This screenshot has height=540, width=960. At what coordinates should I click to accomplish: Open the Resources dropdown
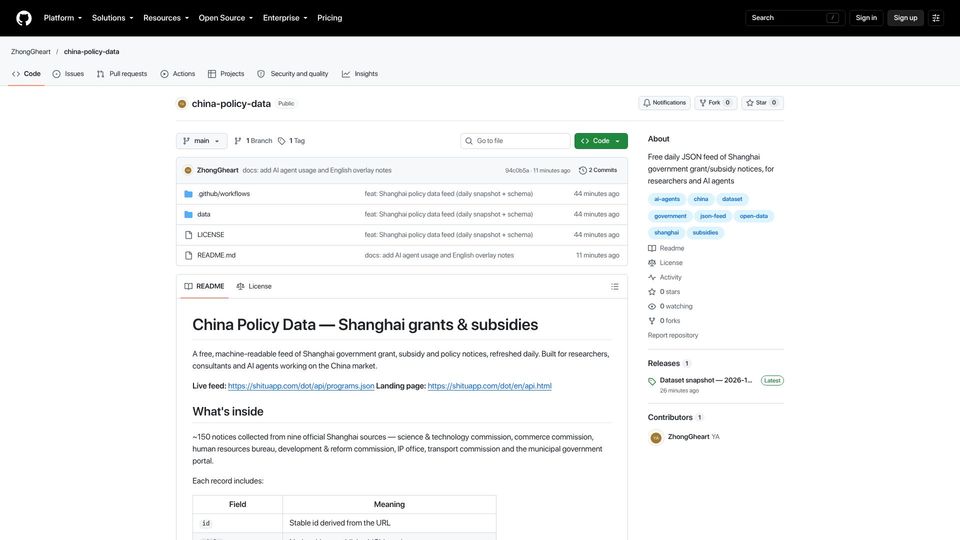[x=166, y=18]
